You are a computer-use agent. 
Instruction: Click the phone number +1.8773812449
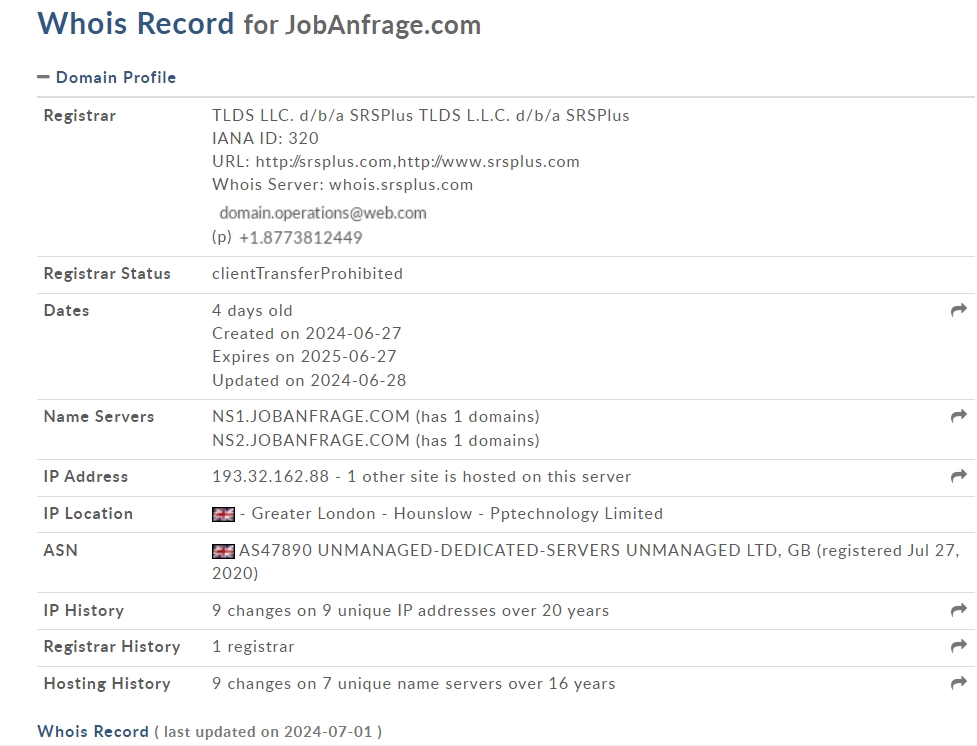300,237
